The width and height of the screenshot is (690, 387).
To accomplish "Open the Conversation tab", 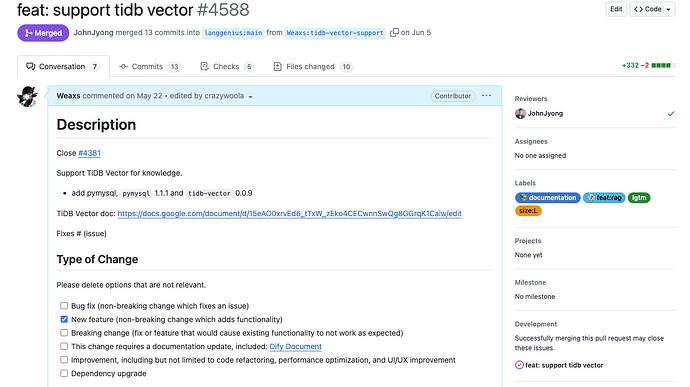I will coord(63,66).
